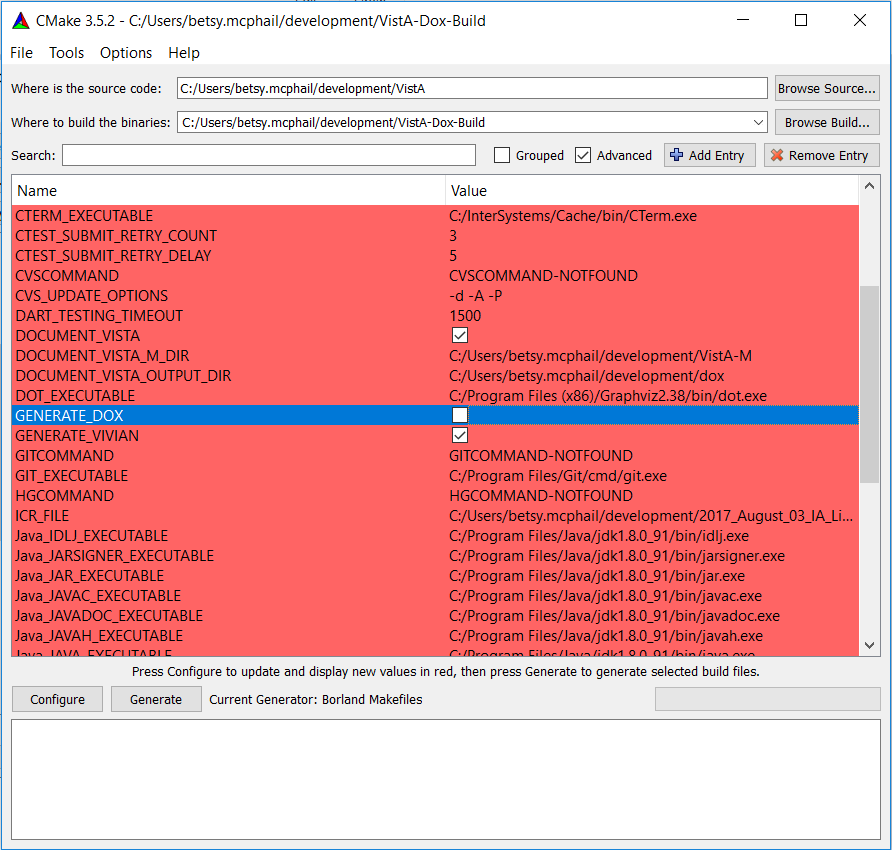Click the red X Remove Entry icon
The image size is (892, 850).
(x=777, y=155)
